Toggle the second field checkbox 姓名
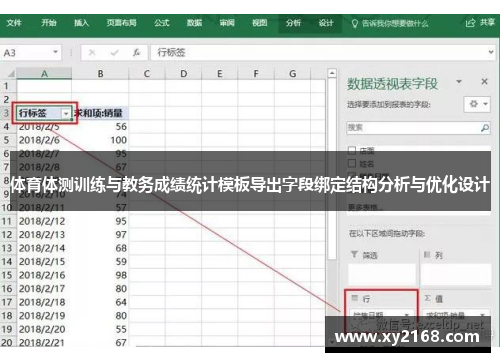Screen dimensions: 500x362 pyautogui.click(x=352, y=164)
